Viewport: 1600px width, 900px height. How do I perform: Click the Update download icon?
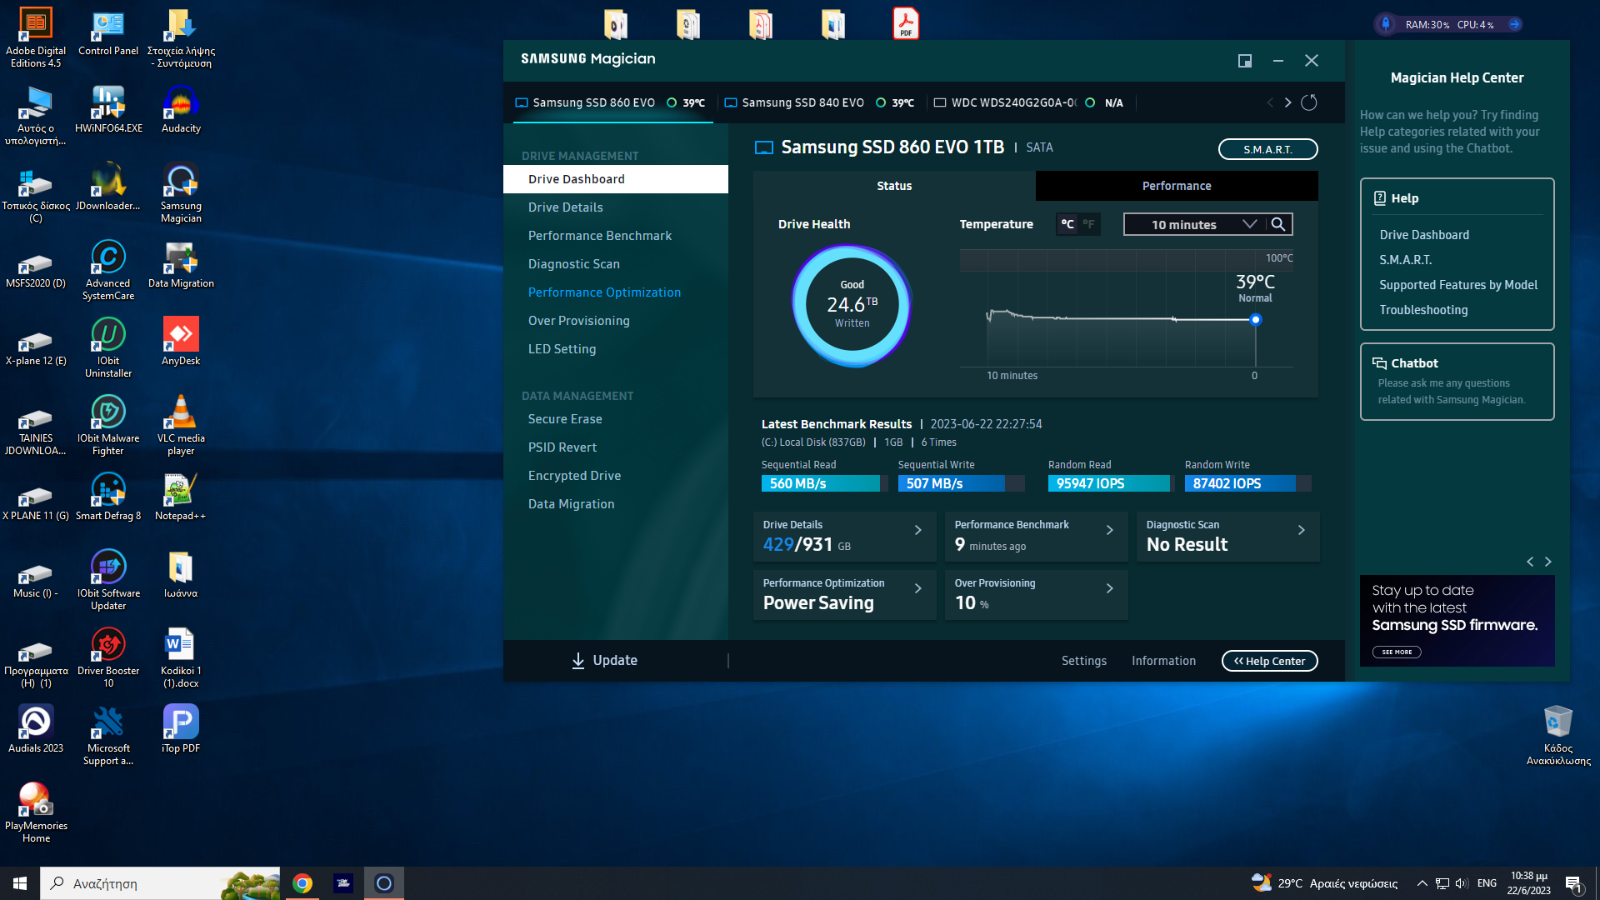click(x=578, y=661)
